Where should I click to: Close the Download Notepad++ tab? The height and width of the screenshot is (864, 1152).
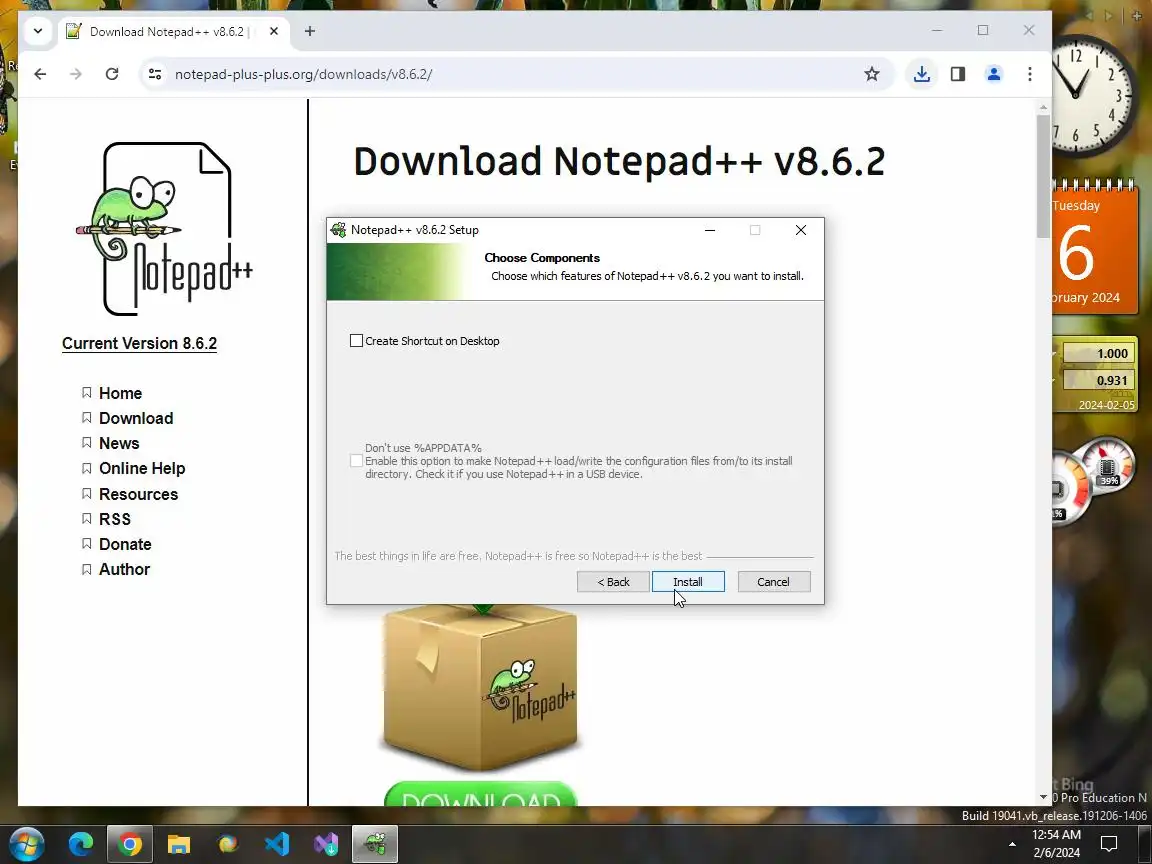point(273,31)
